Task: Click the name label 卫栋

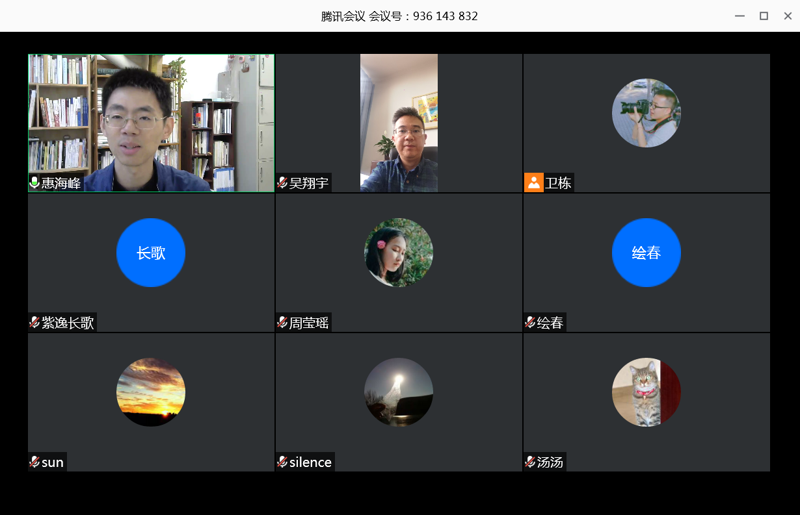Action: point(558,183)
